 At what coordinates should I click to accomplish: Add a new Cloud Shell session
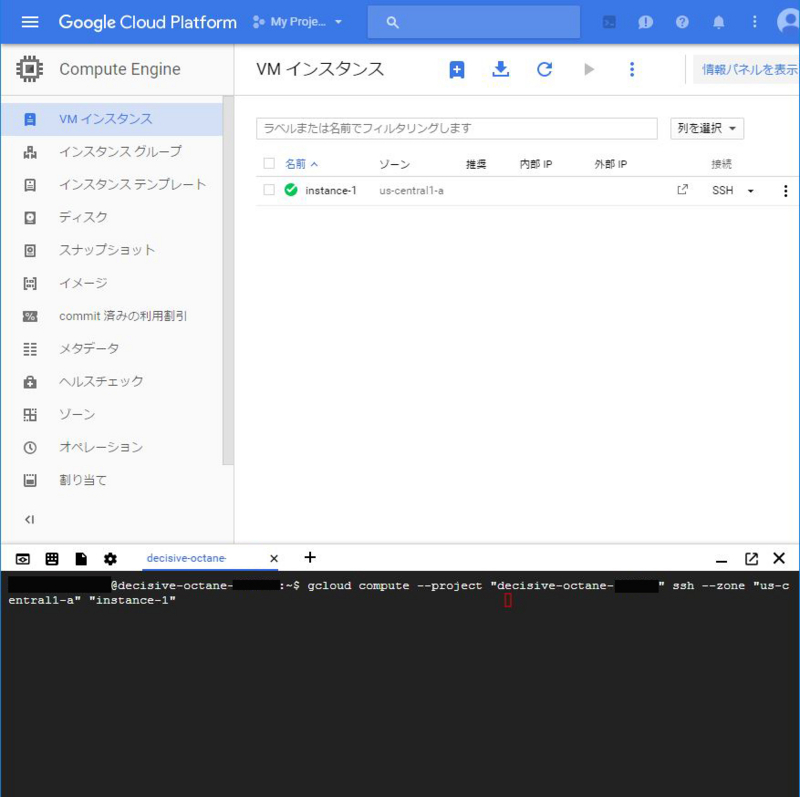tap(310, 557)
